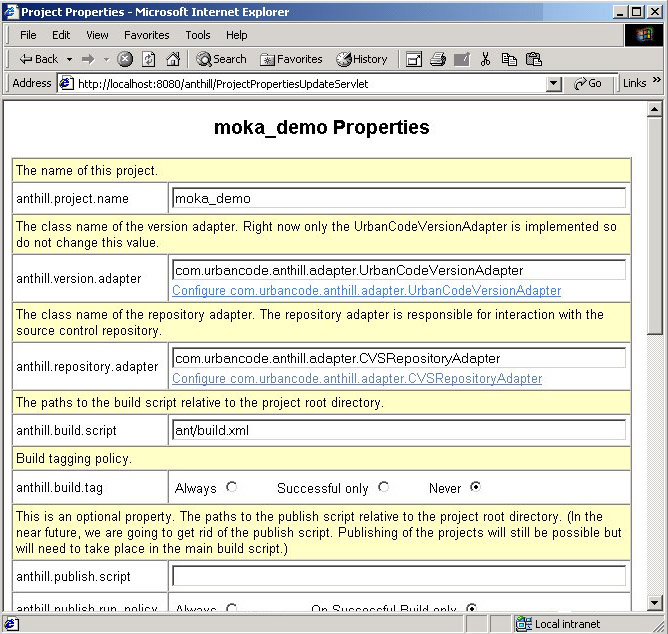Refresh the page with the Refresh icon
The height and width of the screenshot is (634, 668).
pos(149,59)
